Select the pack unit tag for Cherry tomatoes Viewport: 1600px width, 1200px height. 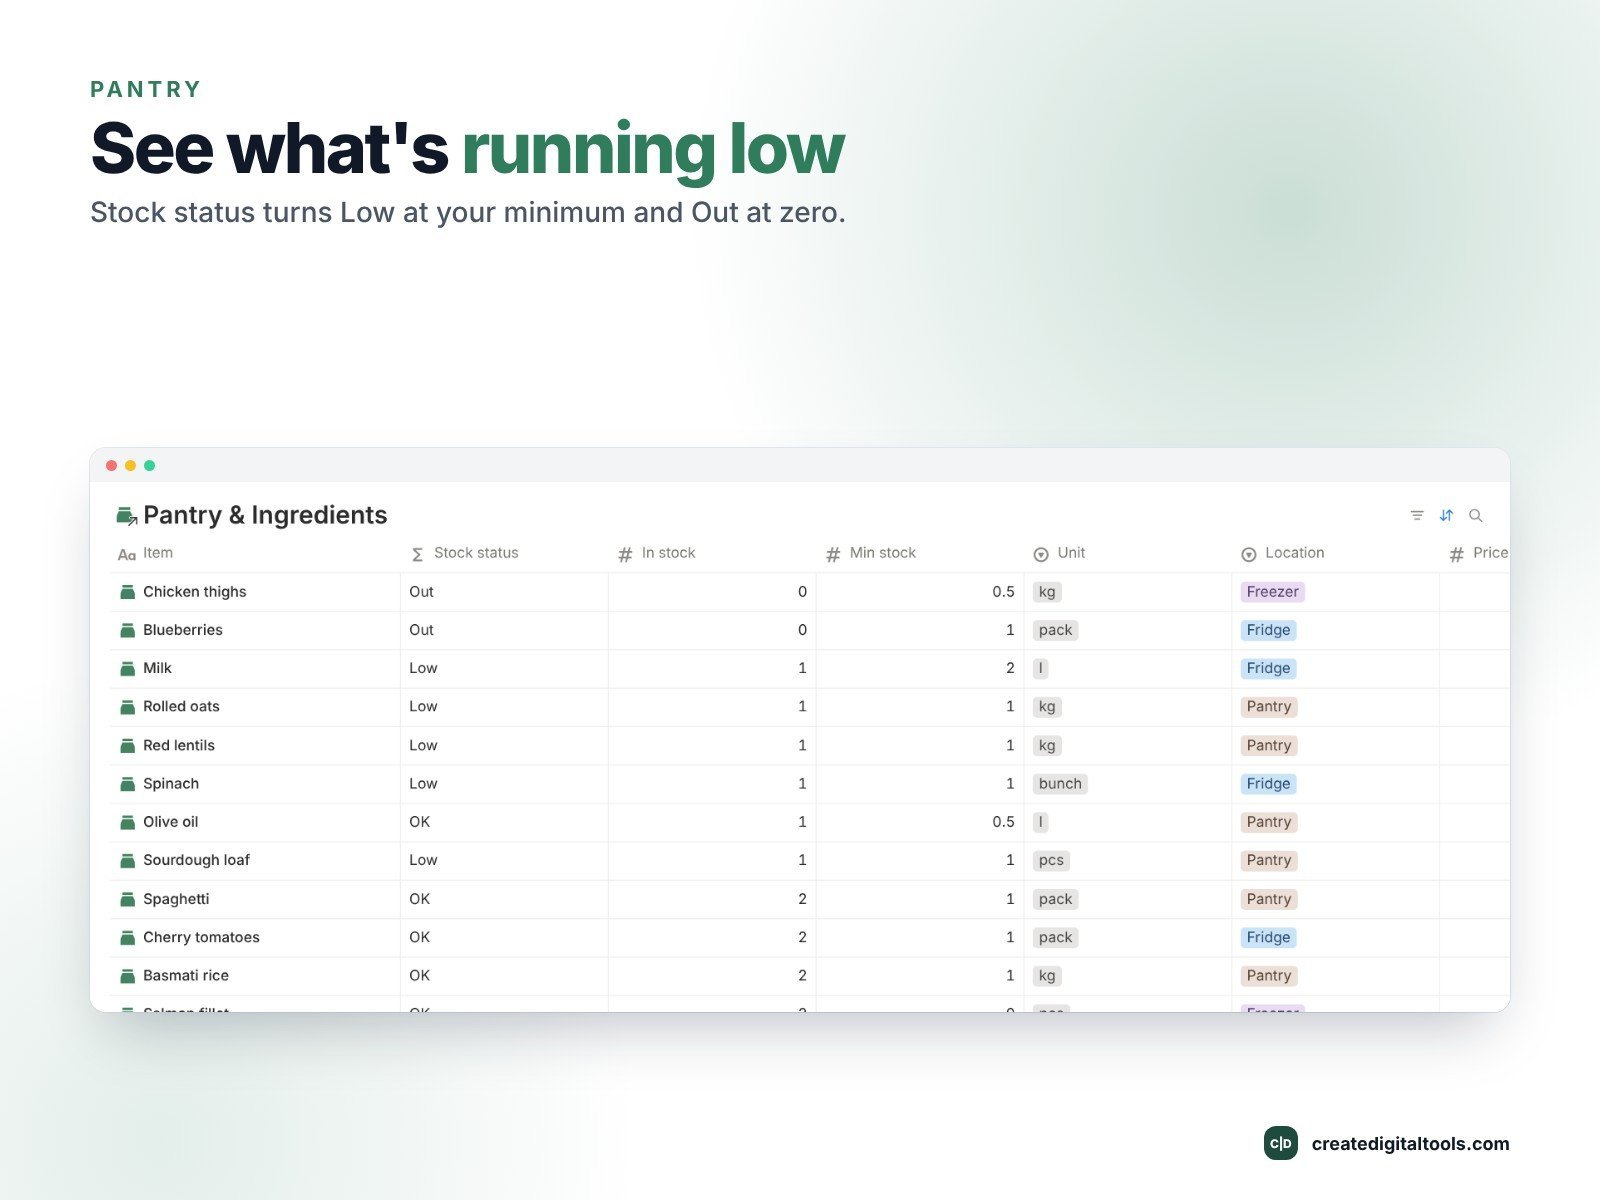point(1055,937)
